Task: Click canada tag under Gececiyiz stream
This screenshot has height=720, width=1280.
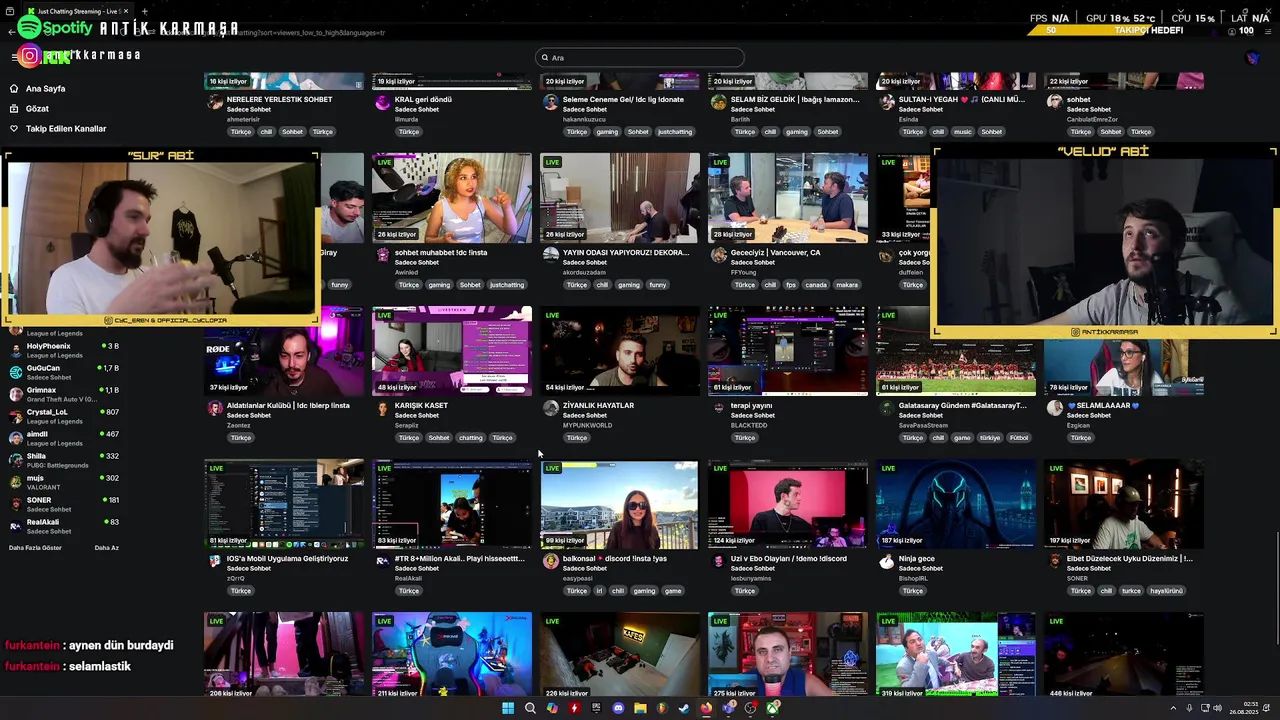Action: pos(816,284)
